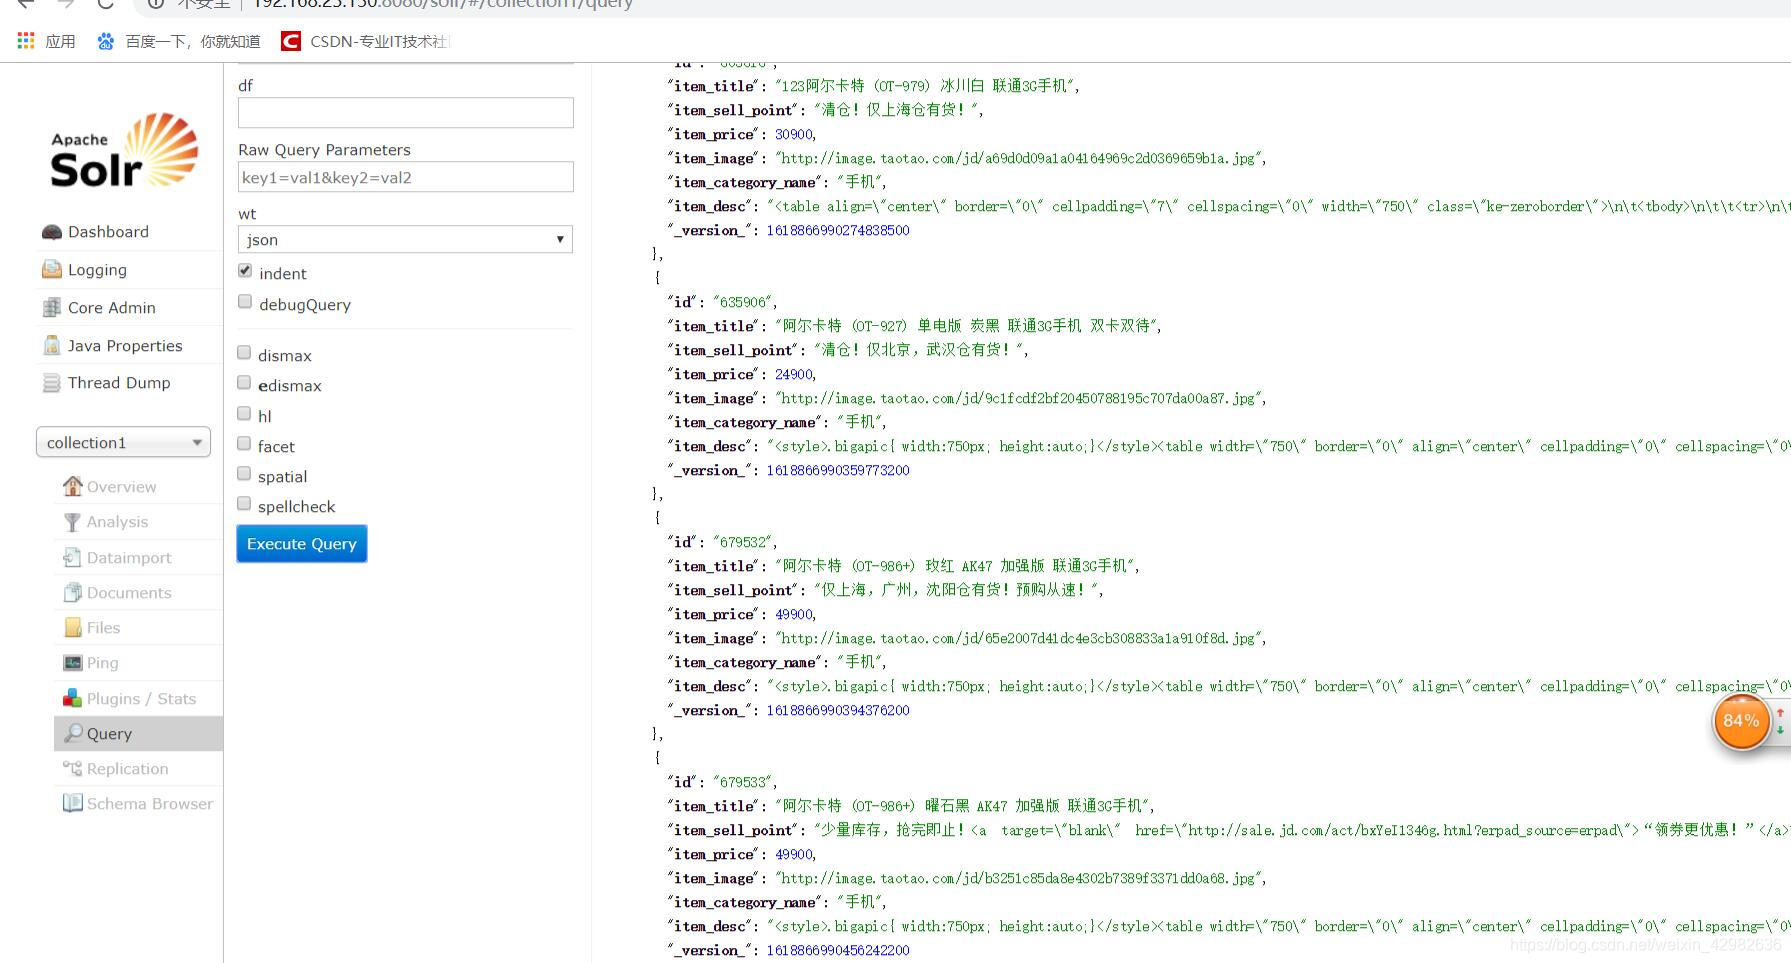Enable the hl highlighting checkbox

coord(244,414)
